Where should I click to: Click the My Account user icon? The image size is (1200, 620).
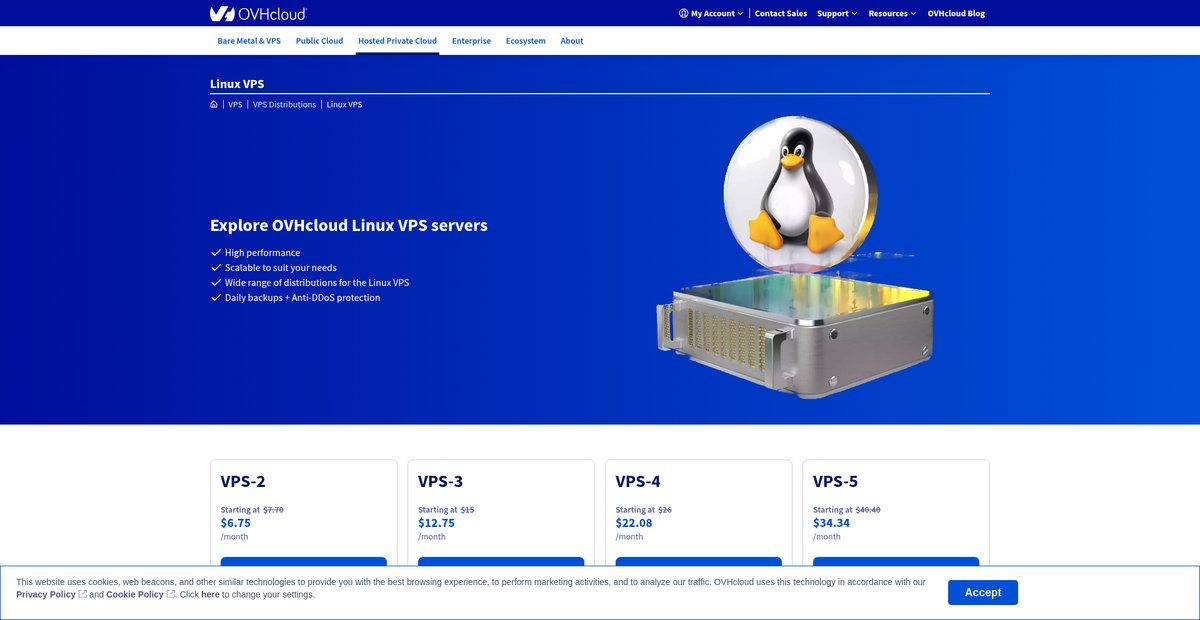683,13
